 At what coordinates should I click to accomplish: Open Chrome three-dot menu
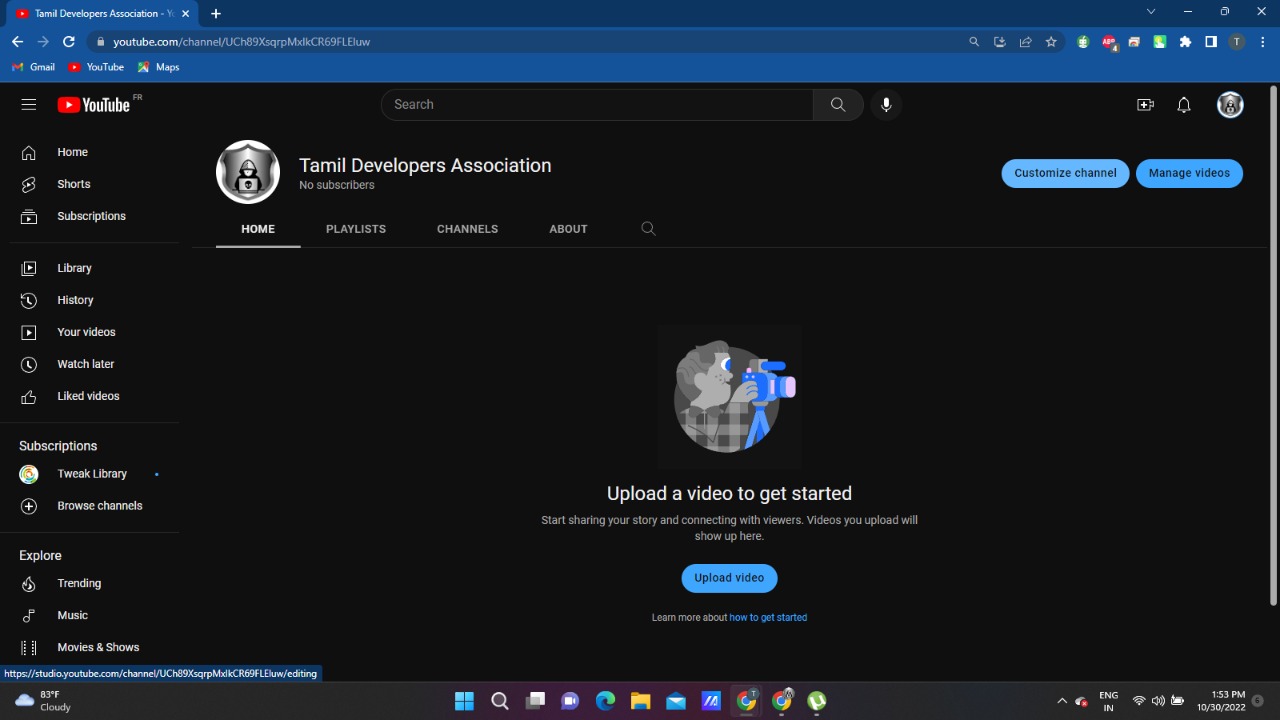pyautogui.click(x=1263, y=42)
